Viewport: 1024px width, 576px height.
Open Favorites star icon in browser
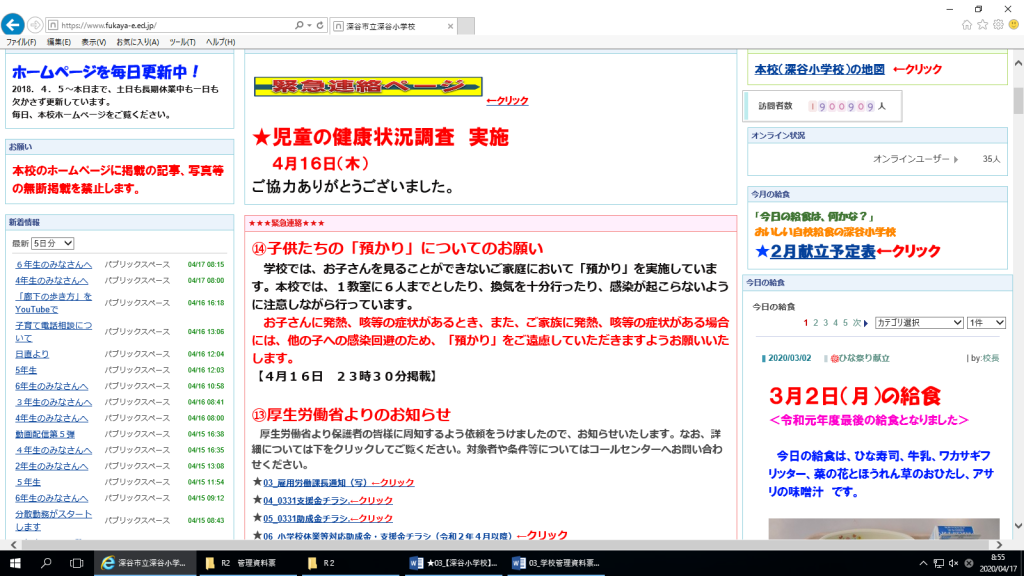coord(982,24)
